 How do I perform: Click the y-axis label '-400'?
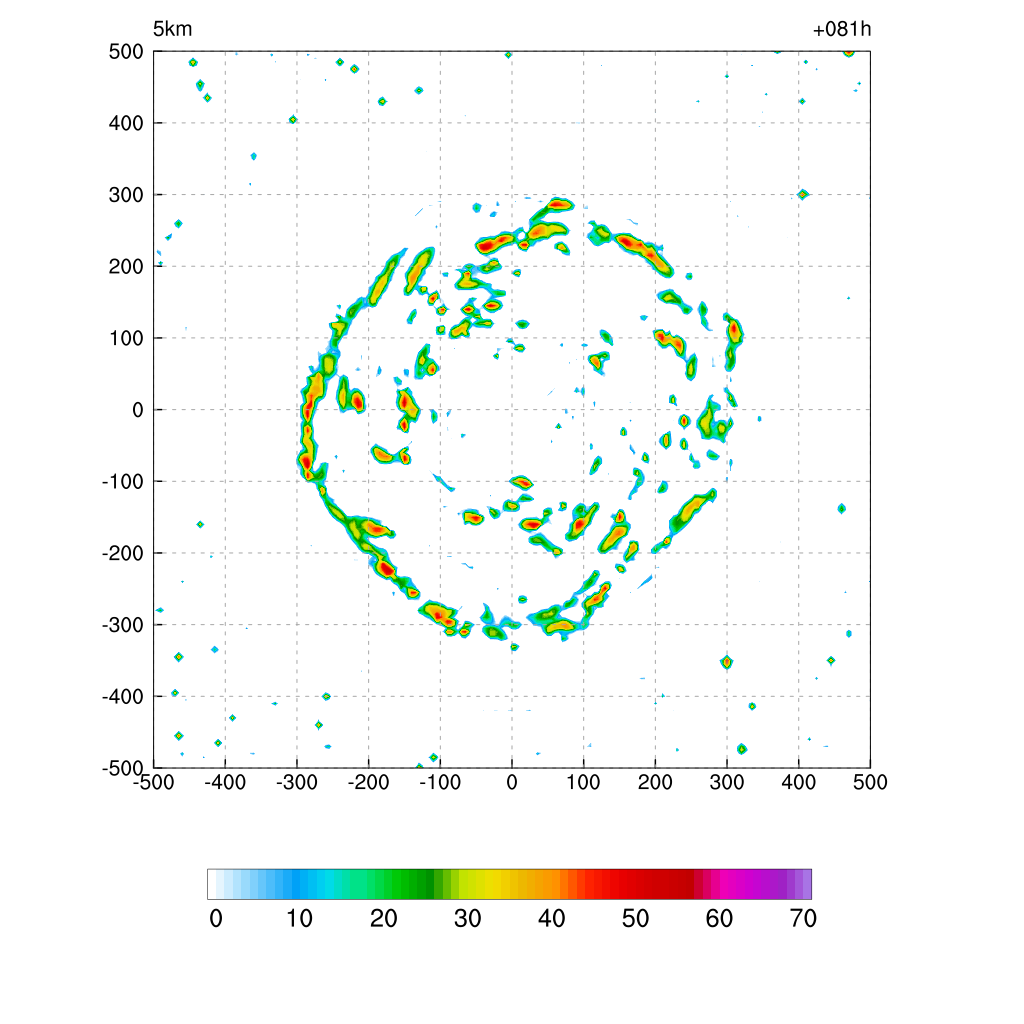point(123,697)
